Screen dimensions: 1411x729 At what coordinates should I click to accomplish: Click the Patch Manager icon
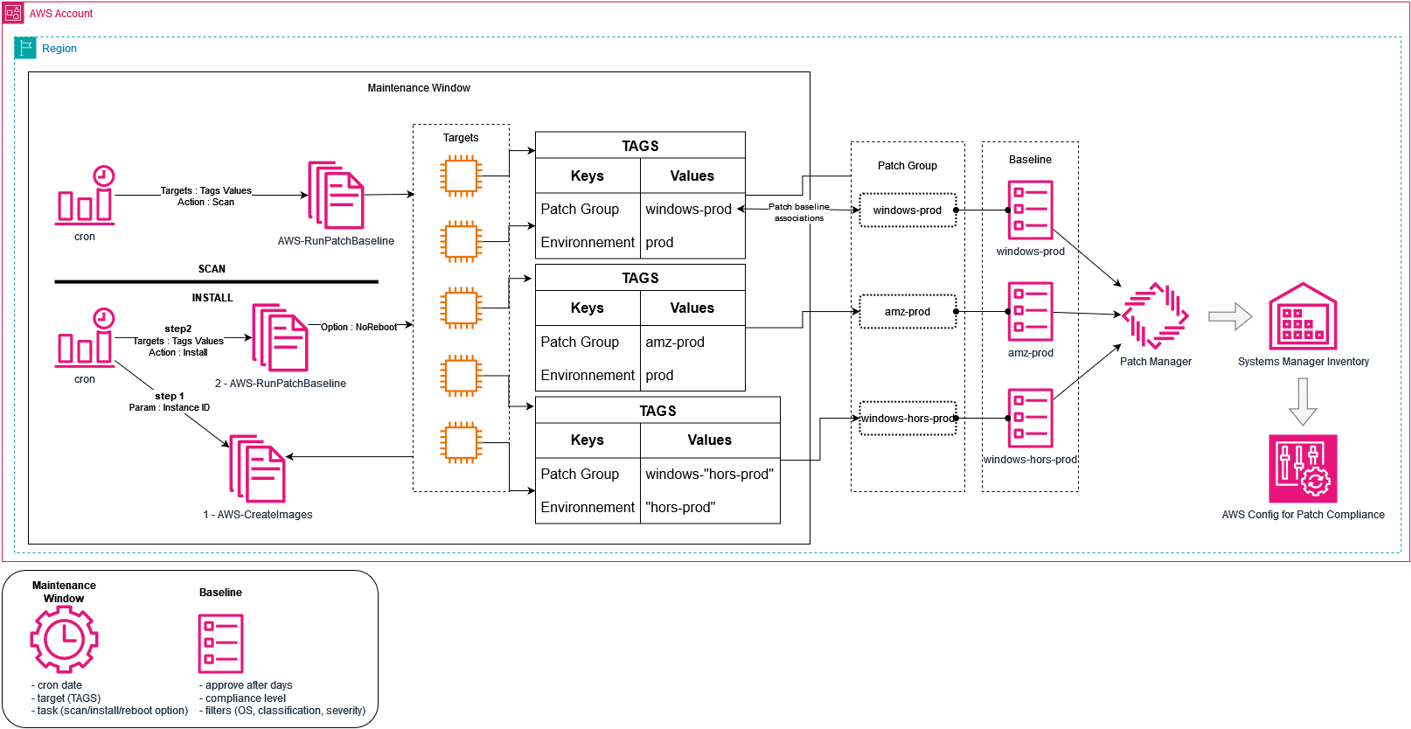1155,314
